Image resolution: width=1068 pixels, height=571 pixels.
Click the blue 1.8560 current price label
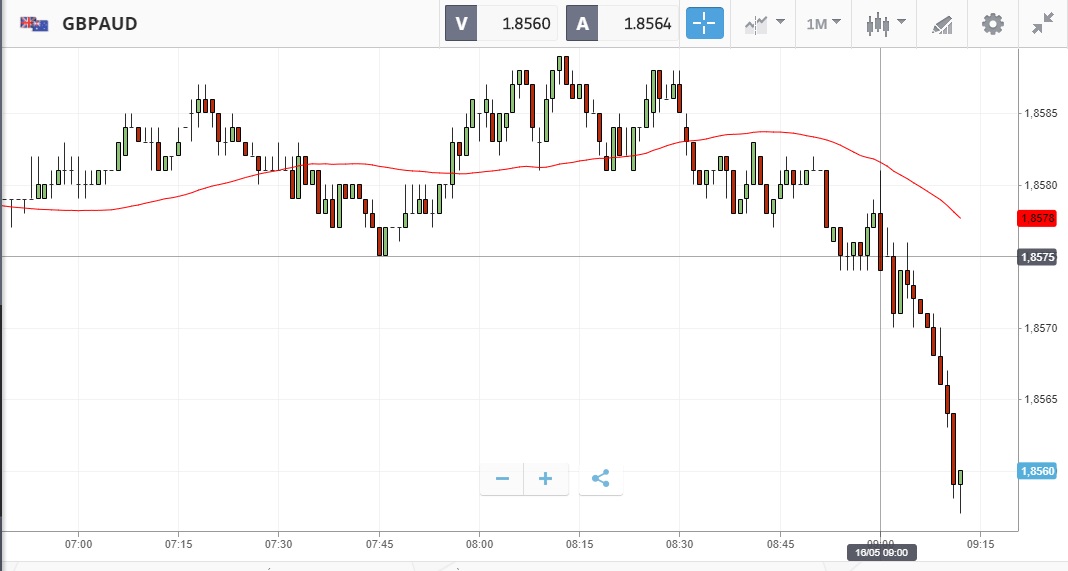(x=1036, y=471)
